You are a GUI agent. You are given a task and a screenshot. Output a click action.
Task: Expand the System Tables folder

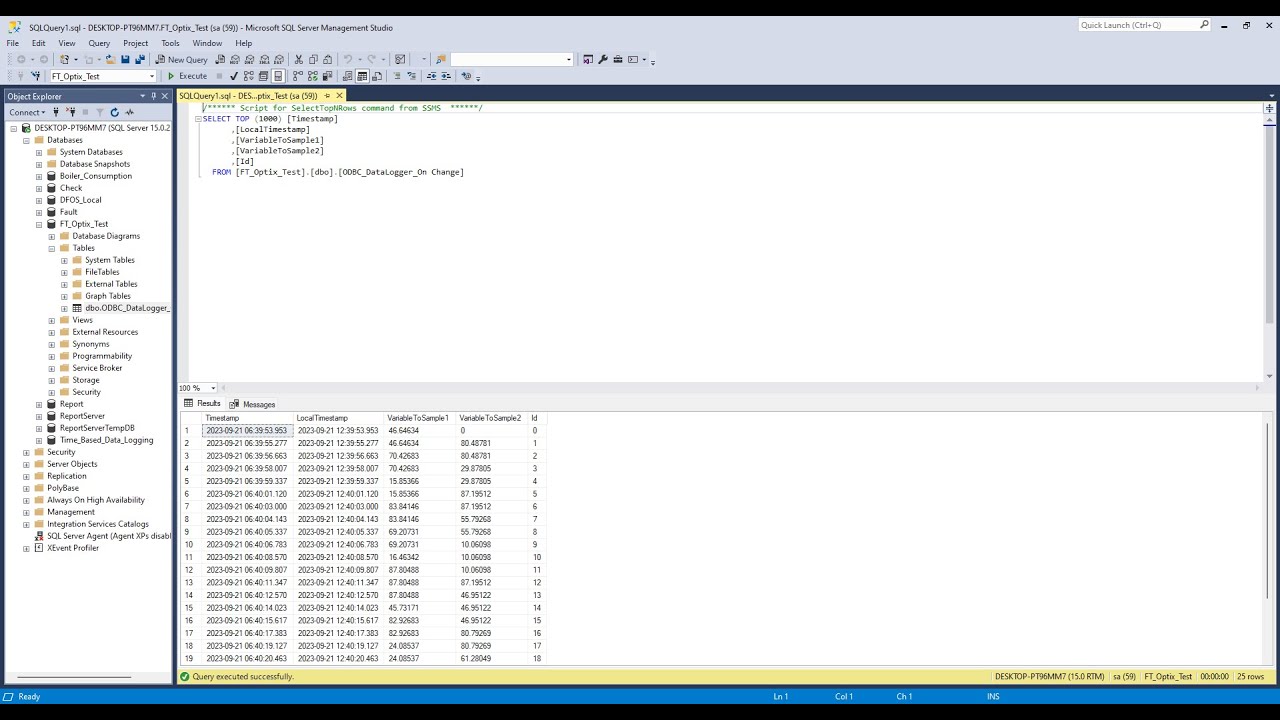64,260
